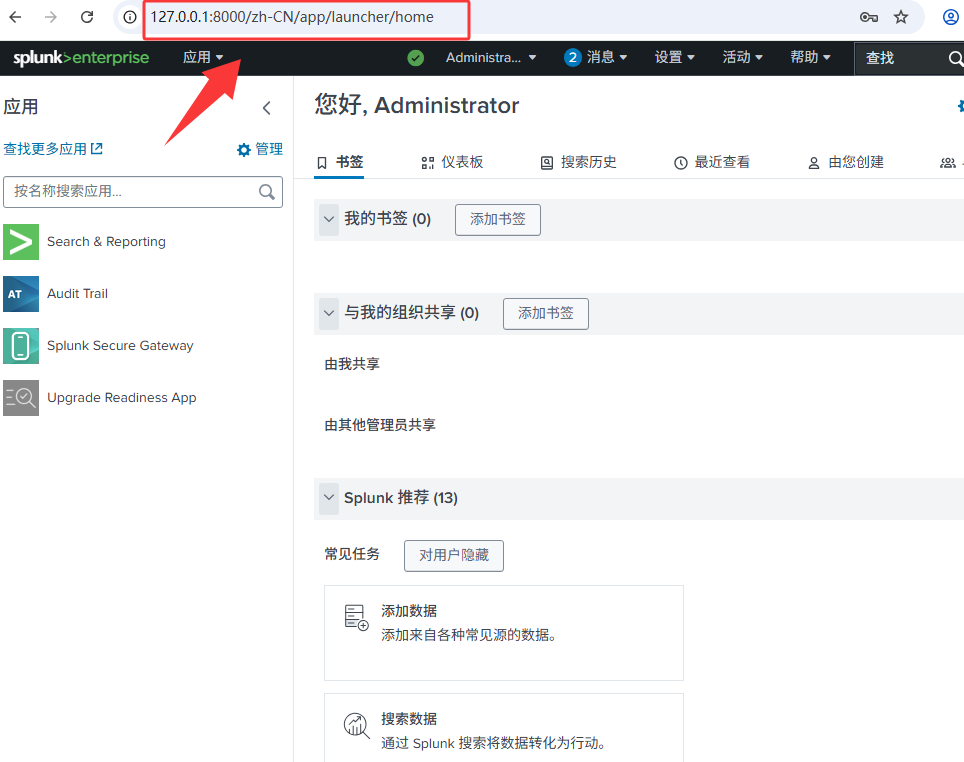Switch to the 书签 tab
This screenshot has height=762, width=964.
339,162
